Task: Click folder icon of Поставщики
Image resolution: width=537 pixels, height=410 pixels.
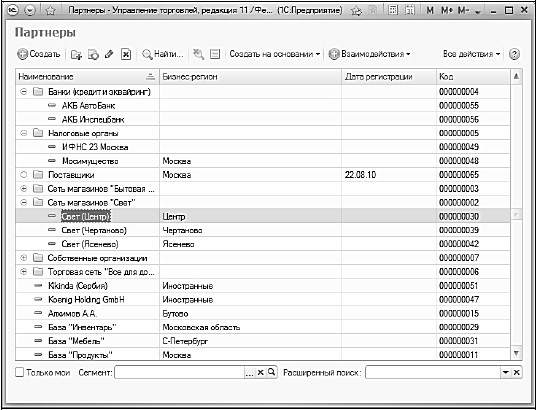Action: coord(38,175)
